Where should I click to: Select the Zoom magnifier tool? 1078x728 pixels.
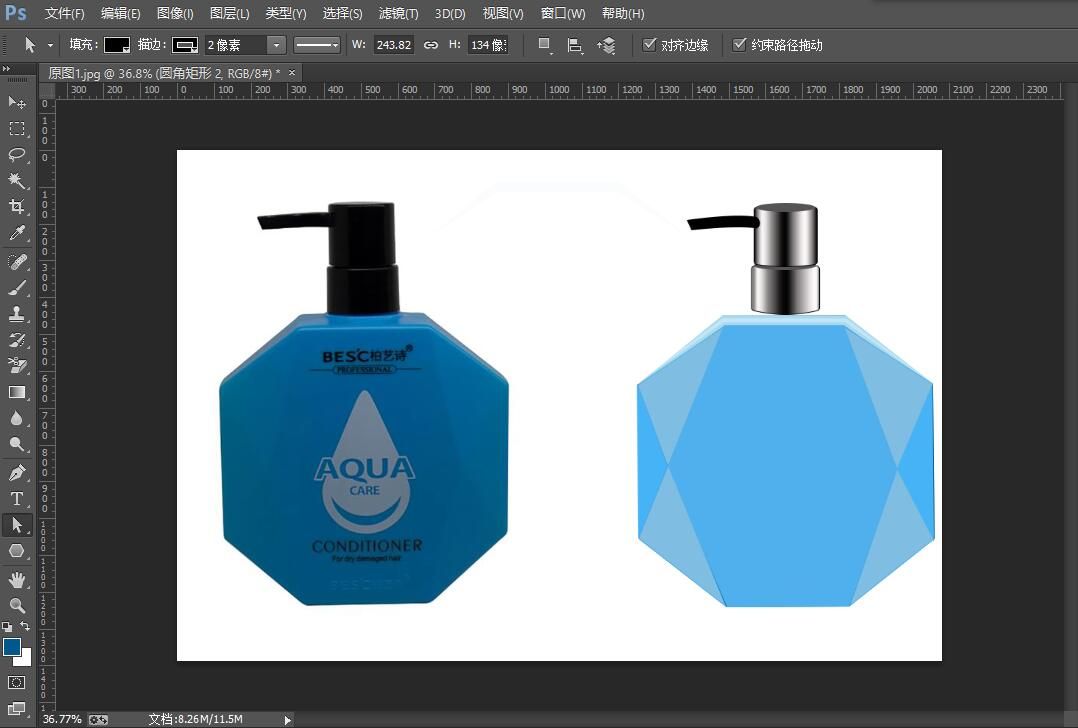coord(17,605)
